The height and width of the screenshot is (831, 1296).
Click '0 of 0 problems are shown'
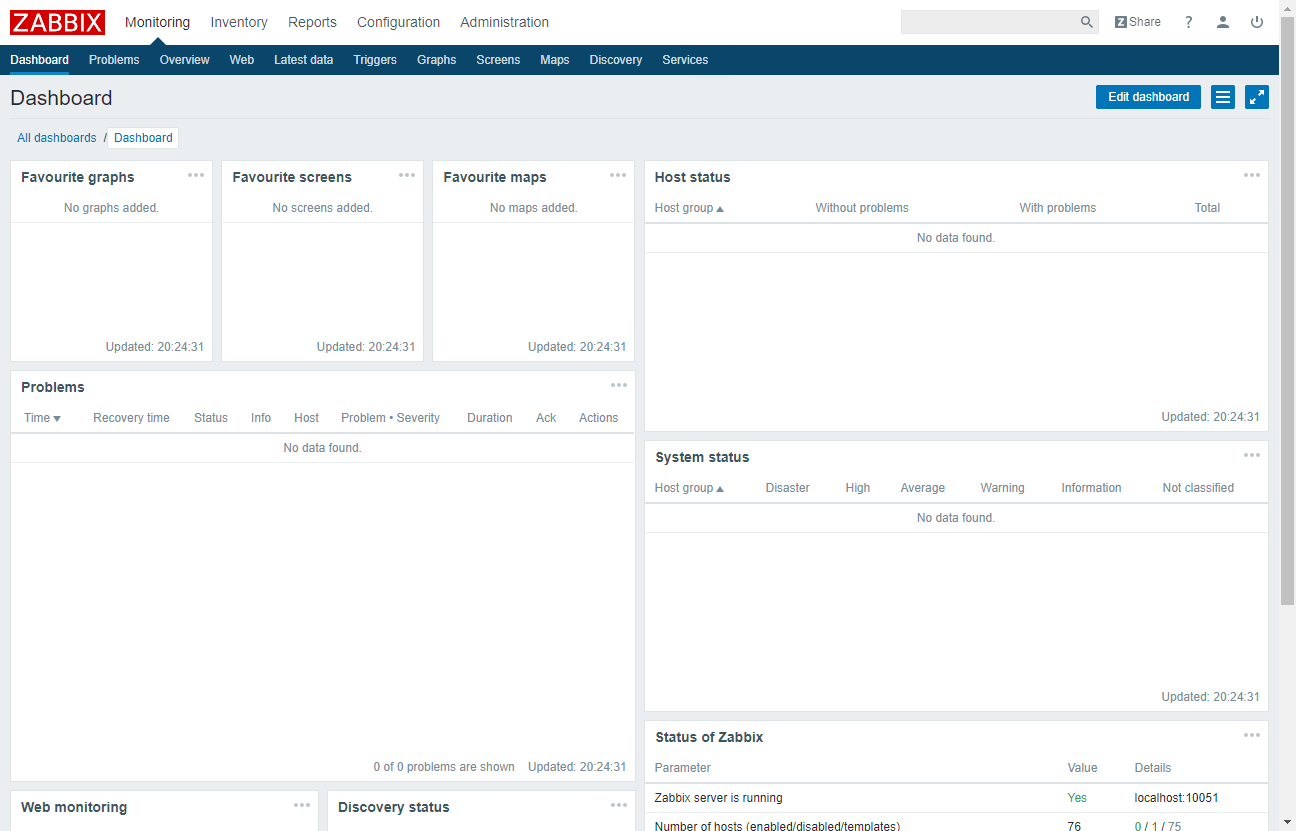tap(444, 767)
